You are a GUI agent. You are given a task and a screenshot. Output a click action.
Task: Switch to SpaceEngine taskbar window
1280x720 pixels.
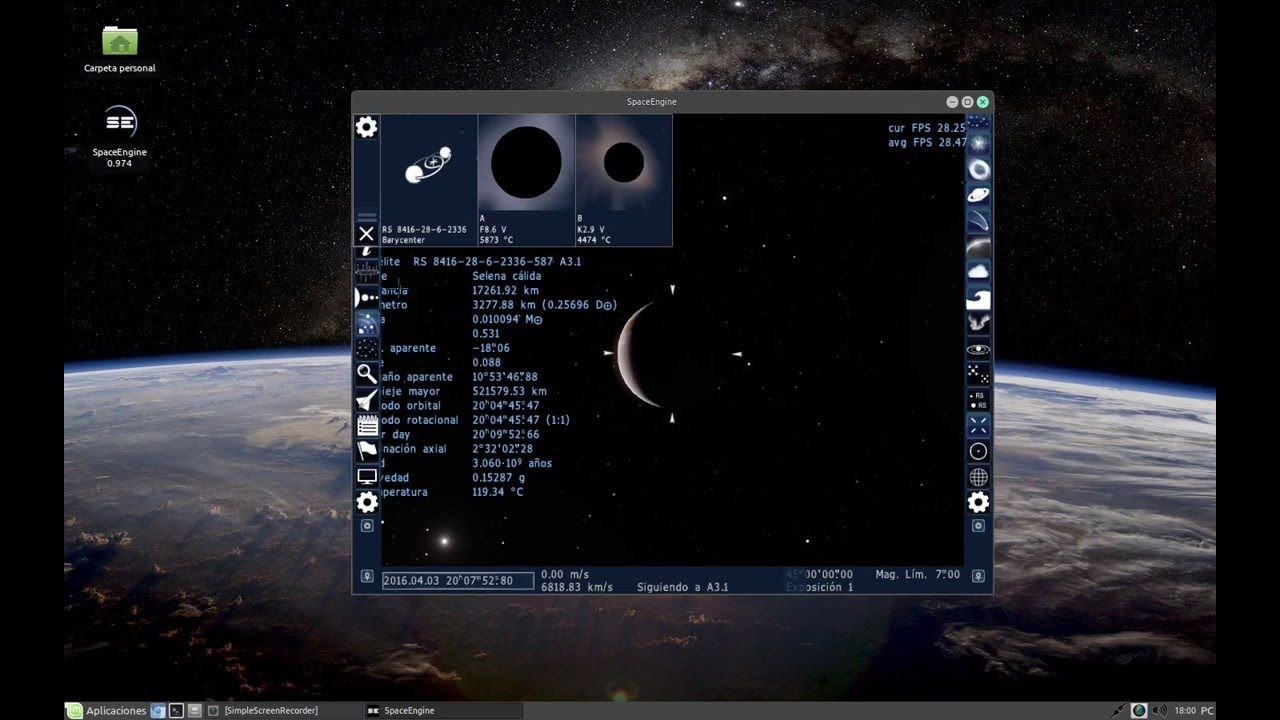(443, 710)
